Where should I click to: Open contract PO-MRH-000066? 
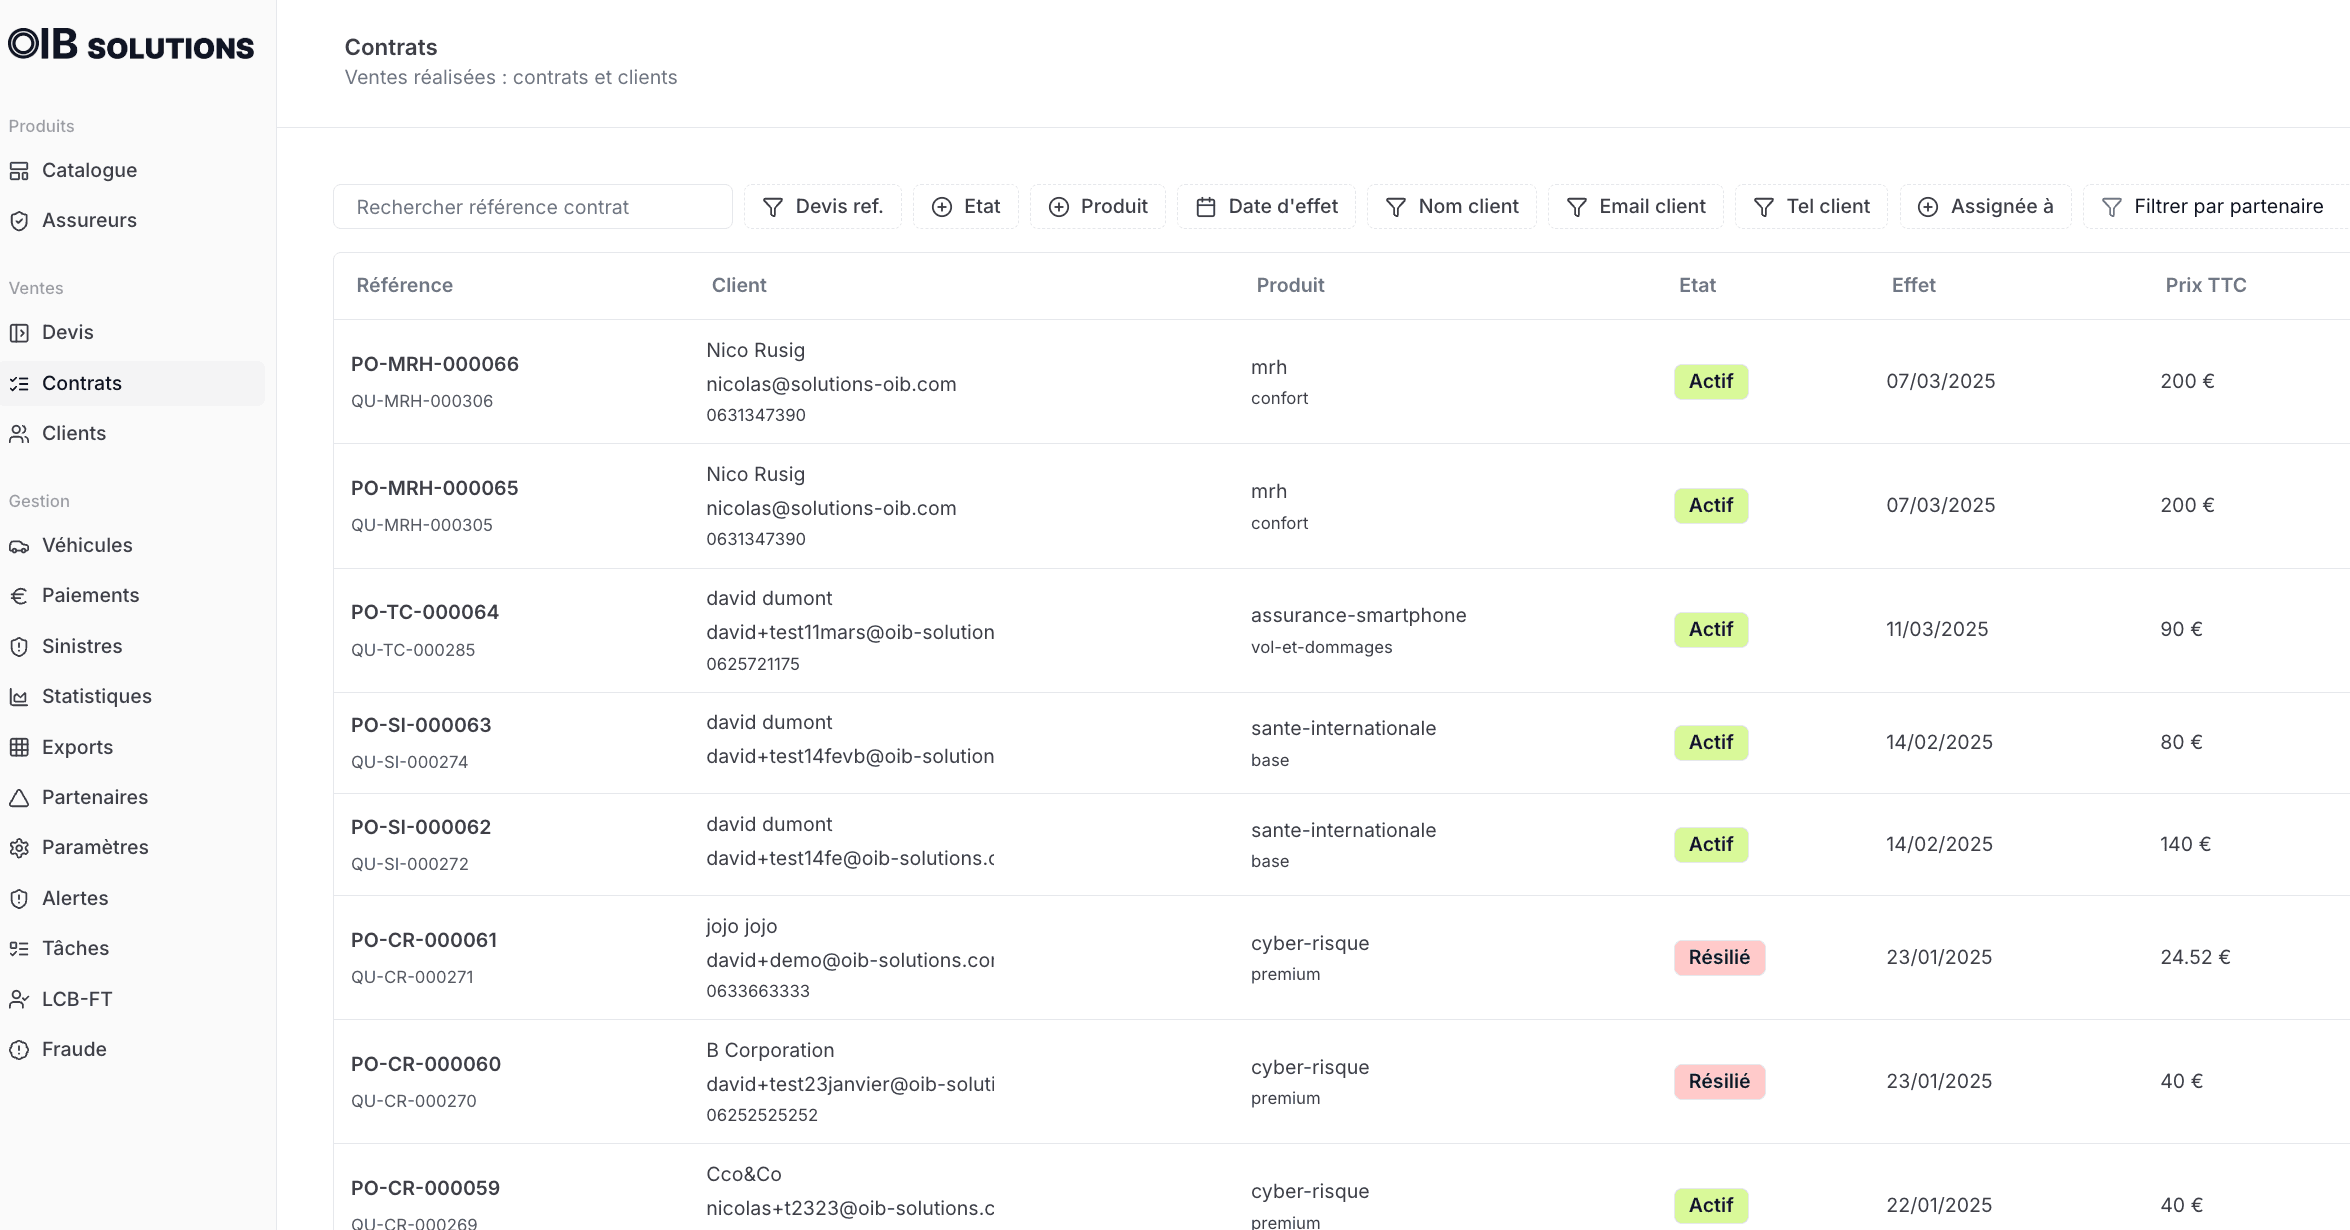coord(434,364)
